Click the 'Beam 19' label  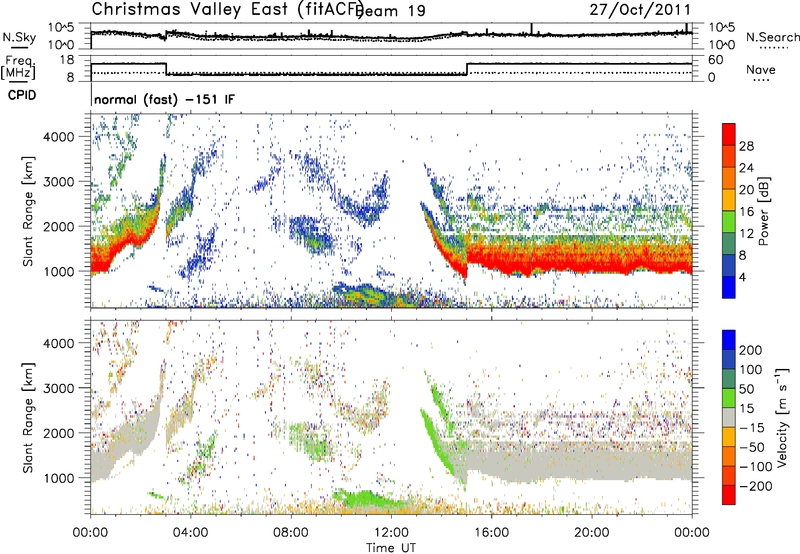coord(390,11)
